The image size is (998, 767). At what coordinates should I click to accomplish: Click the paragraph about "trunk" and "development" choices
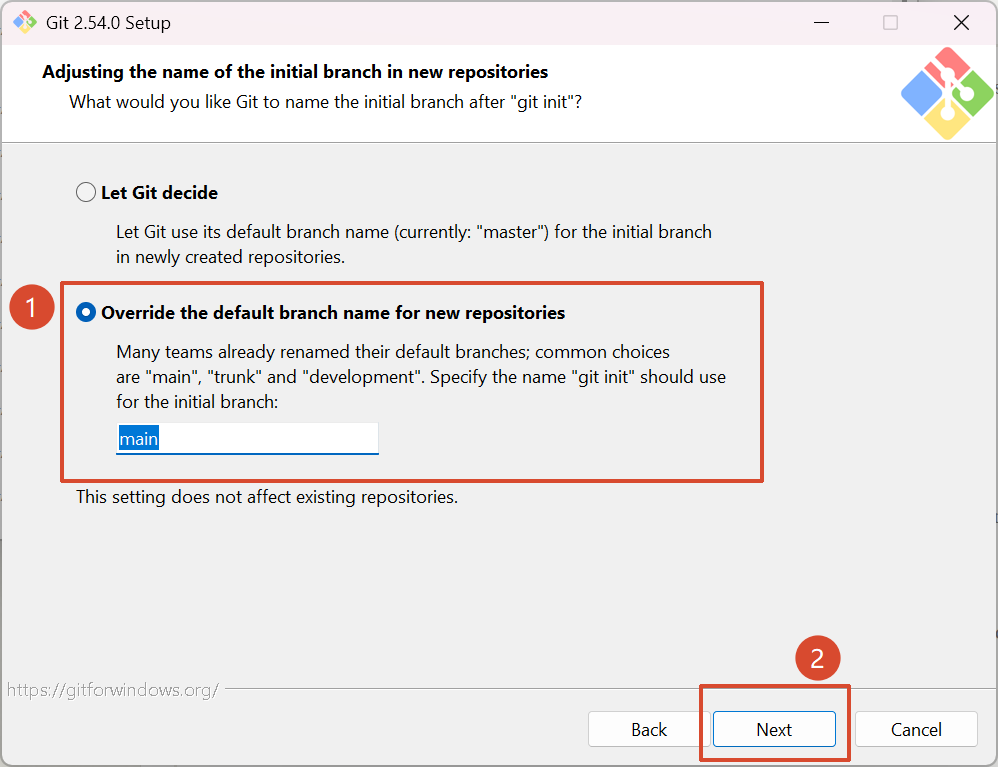click(x=420, y=377)
